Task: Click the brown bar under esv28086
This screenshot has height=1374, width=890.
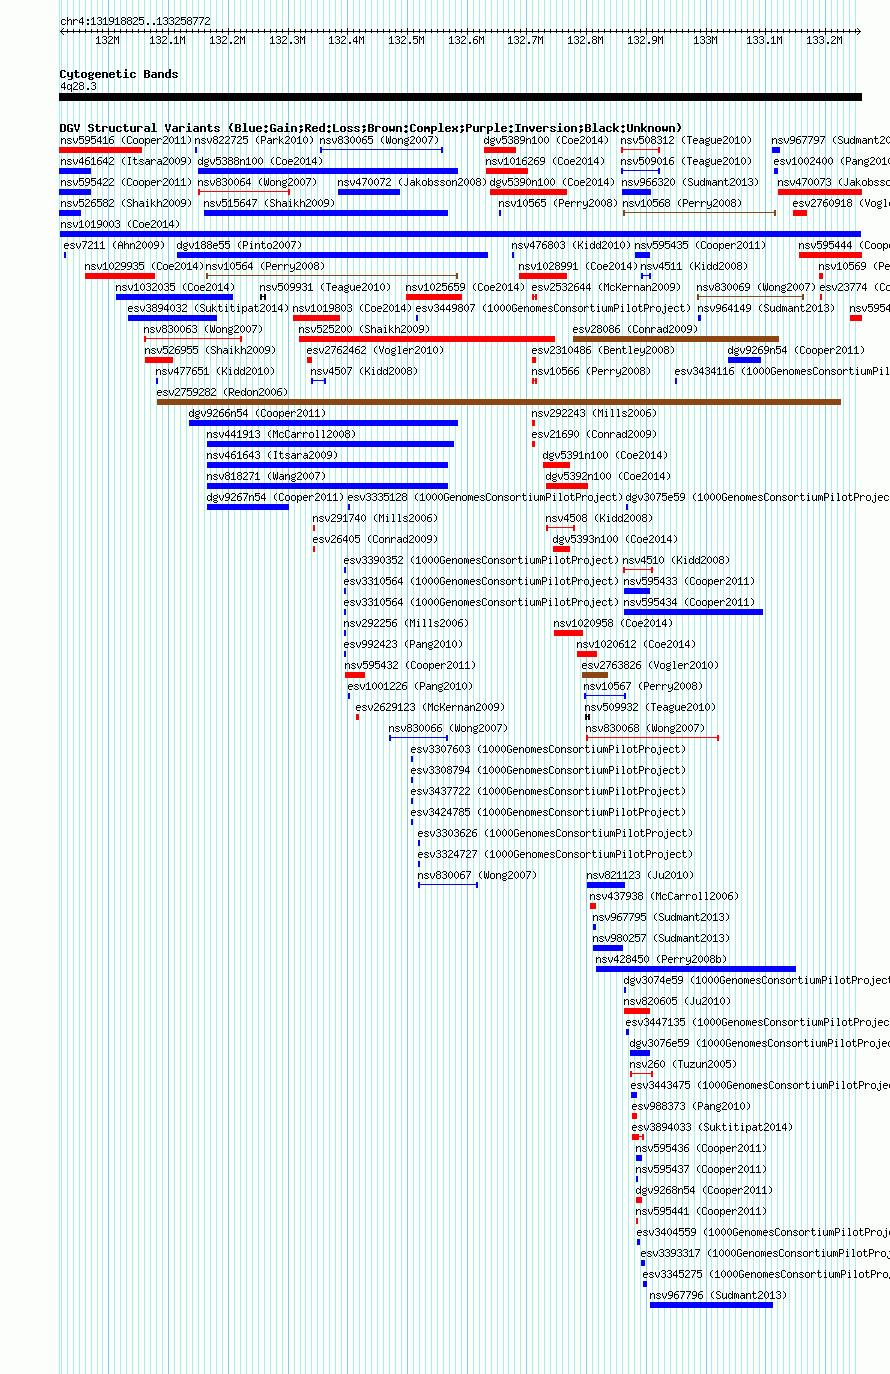Action: point(675,339)
